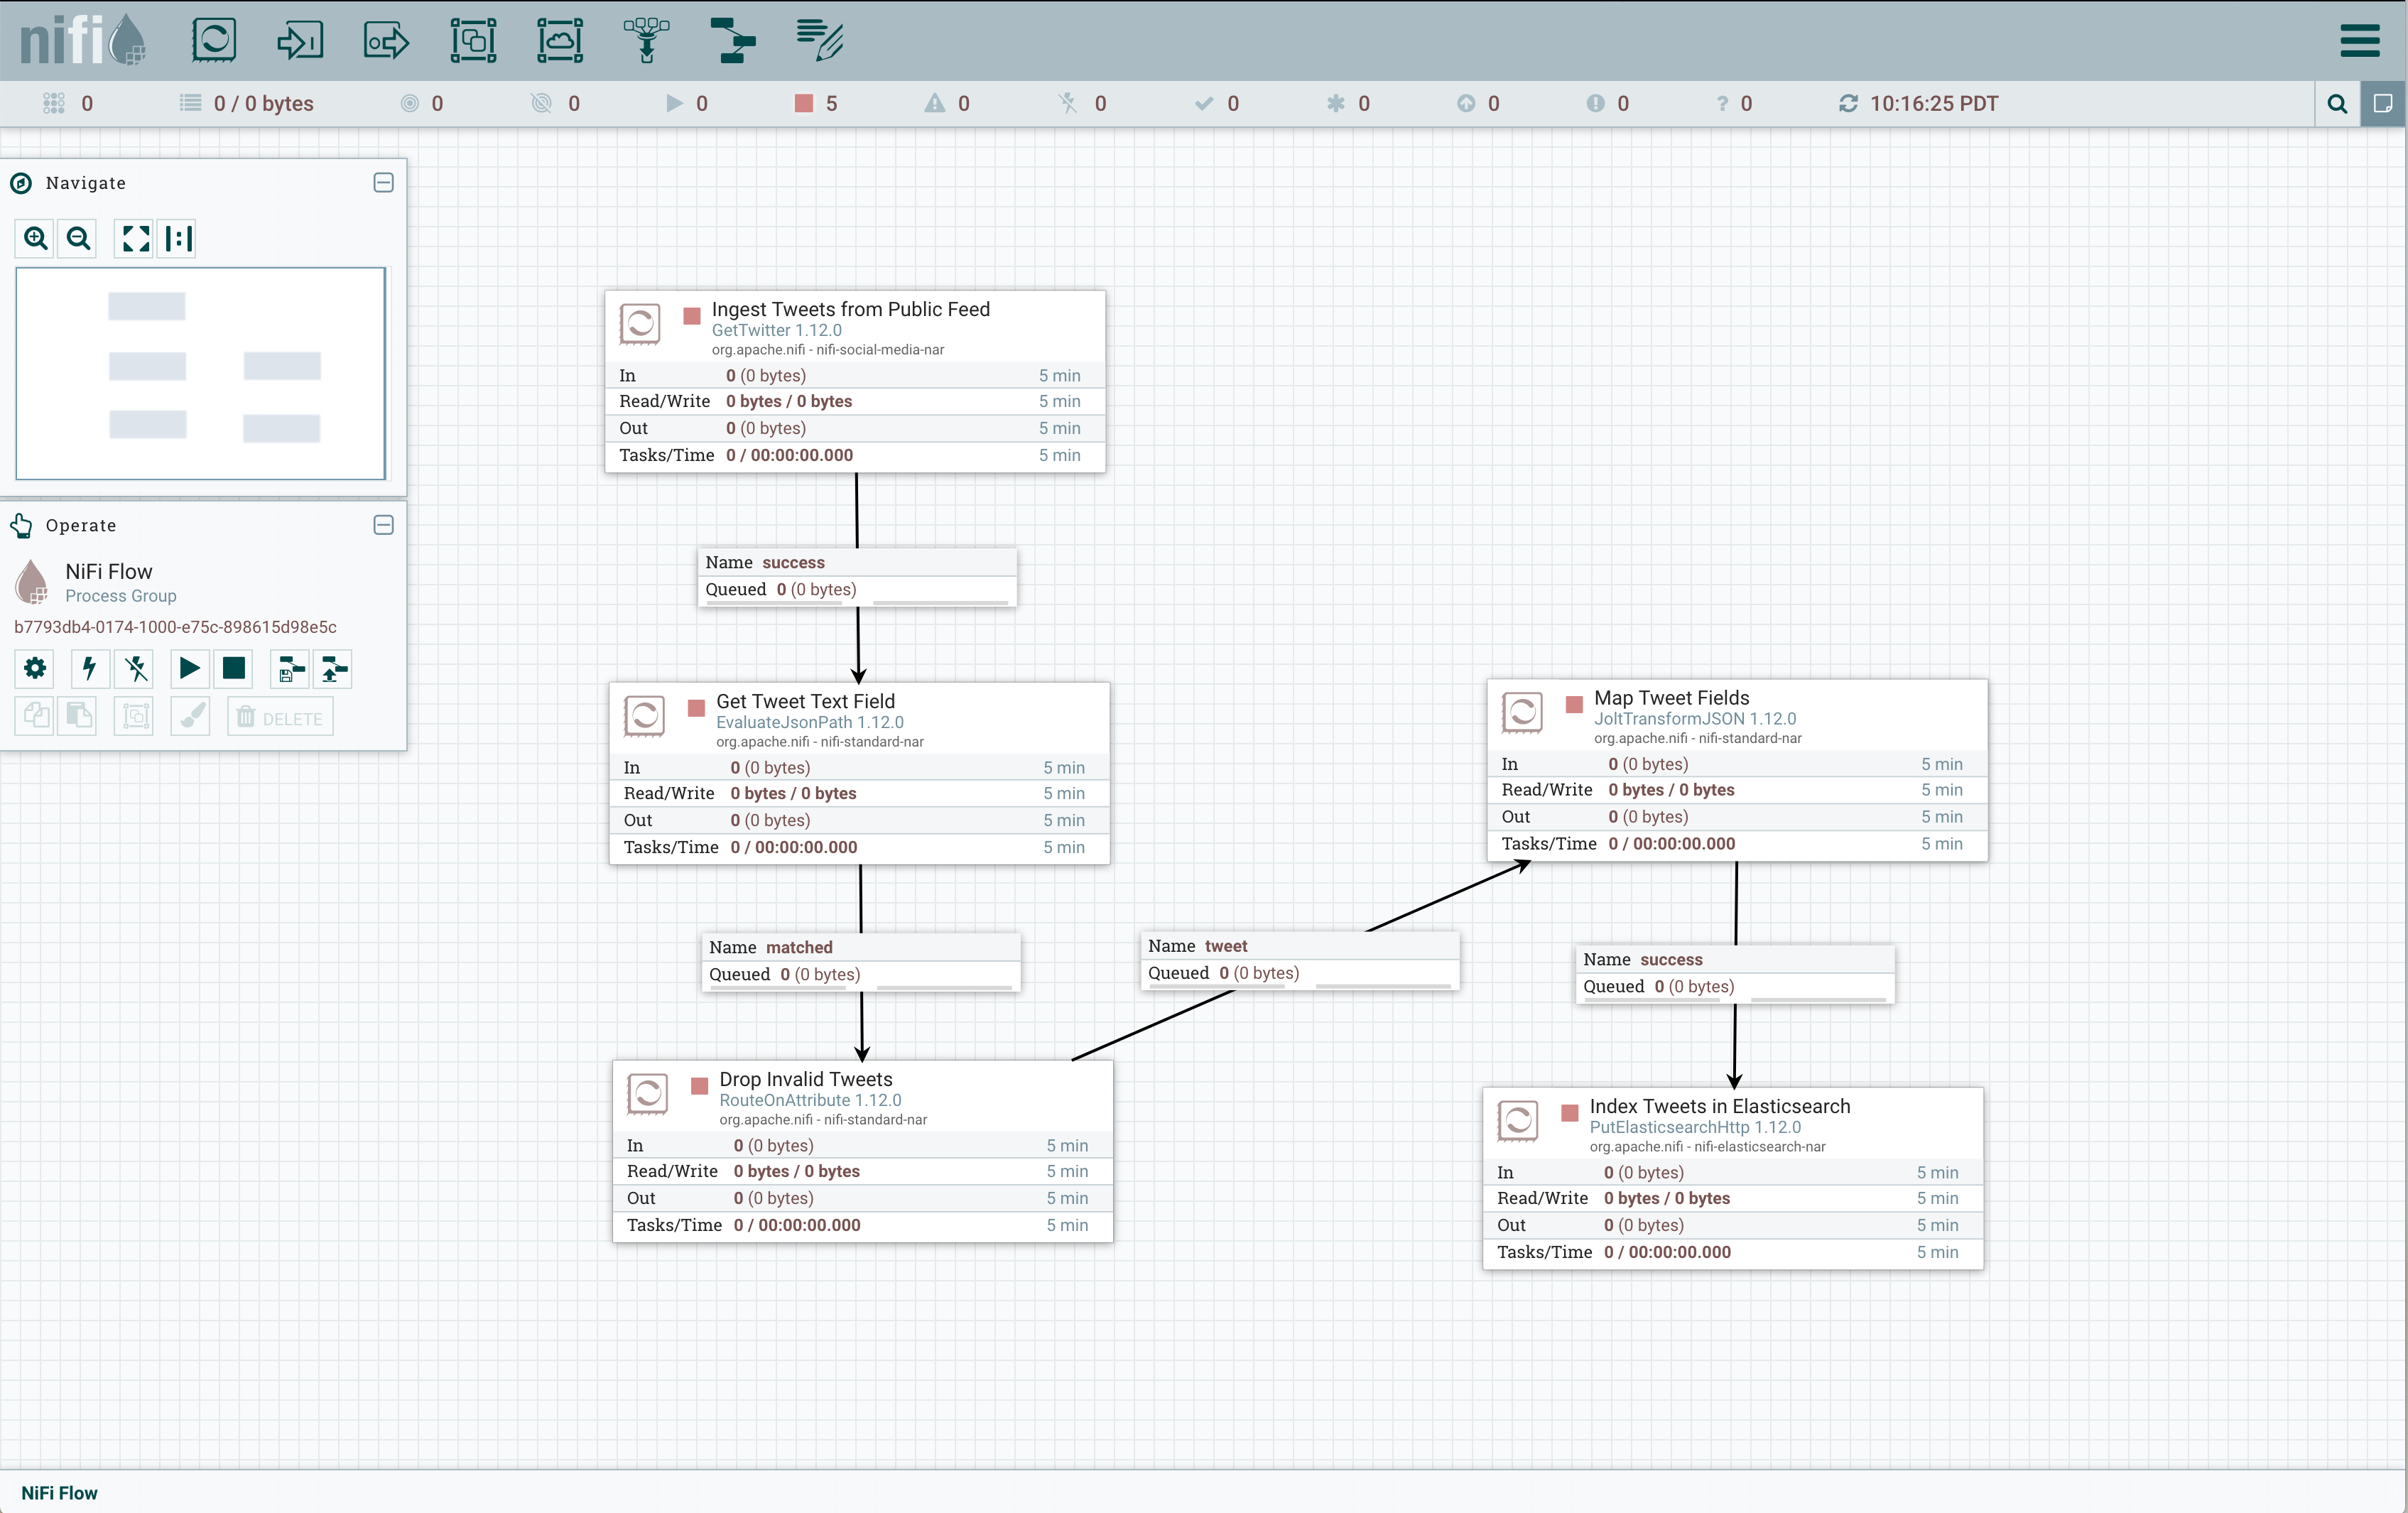This screenshot has height=1513, width=2408.
Task: Toggle the bulletin board status icon
Action: coord(2383,104)
